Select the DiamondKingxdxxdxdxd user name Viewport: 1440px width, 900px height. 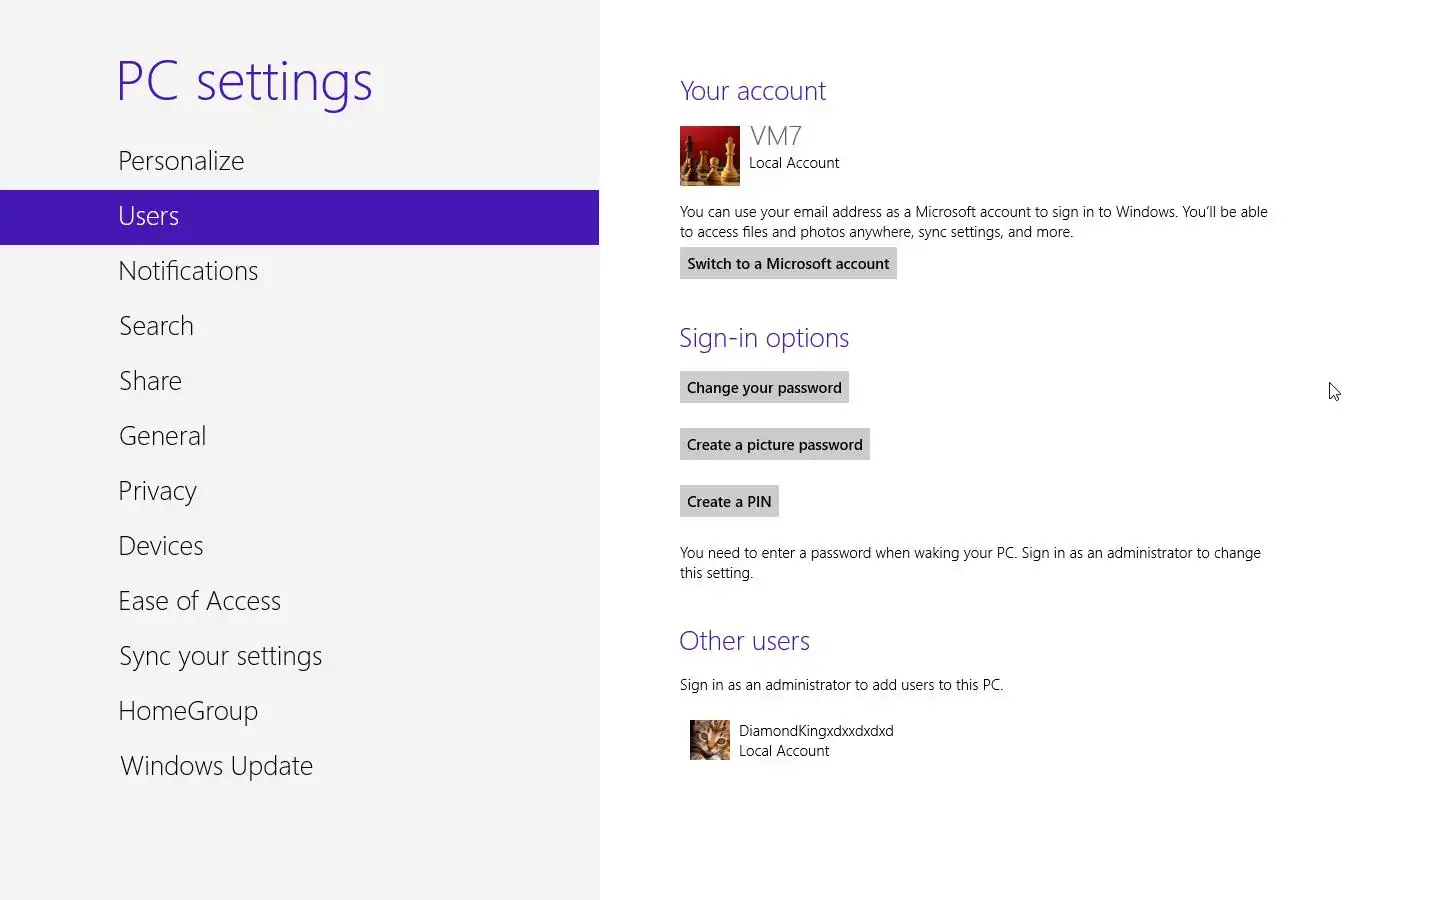(x=816, y=731)
